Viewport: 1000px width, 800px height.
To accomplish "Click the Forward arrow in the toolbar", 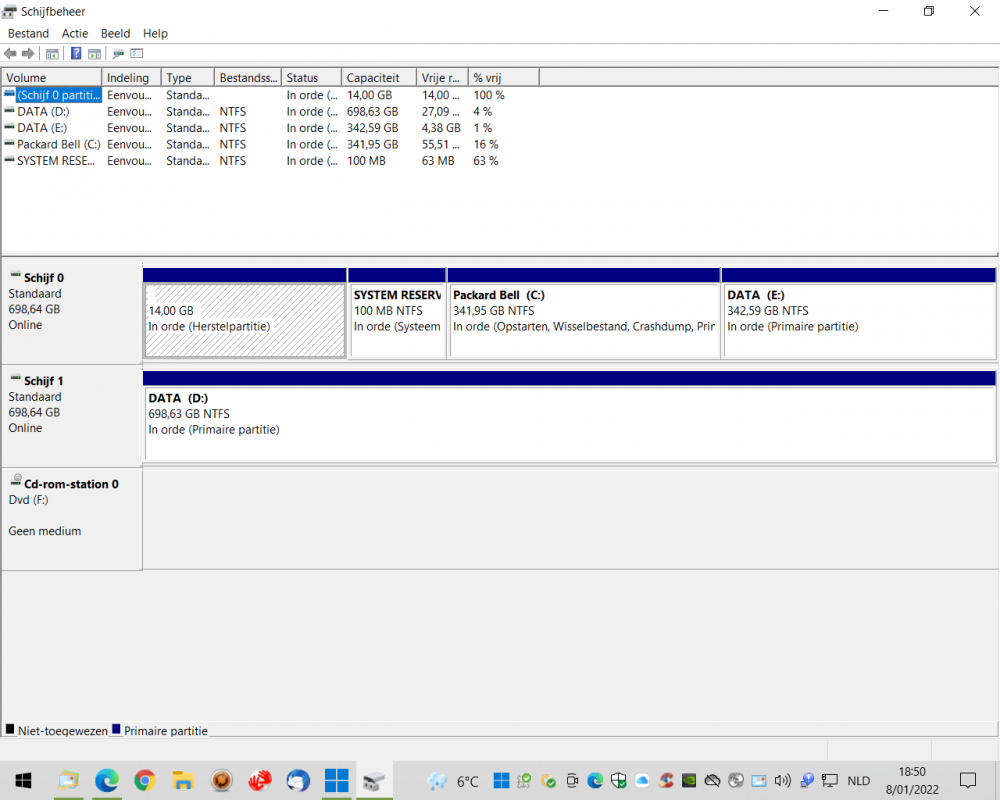I will [x=29, y=54].
